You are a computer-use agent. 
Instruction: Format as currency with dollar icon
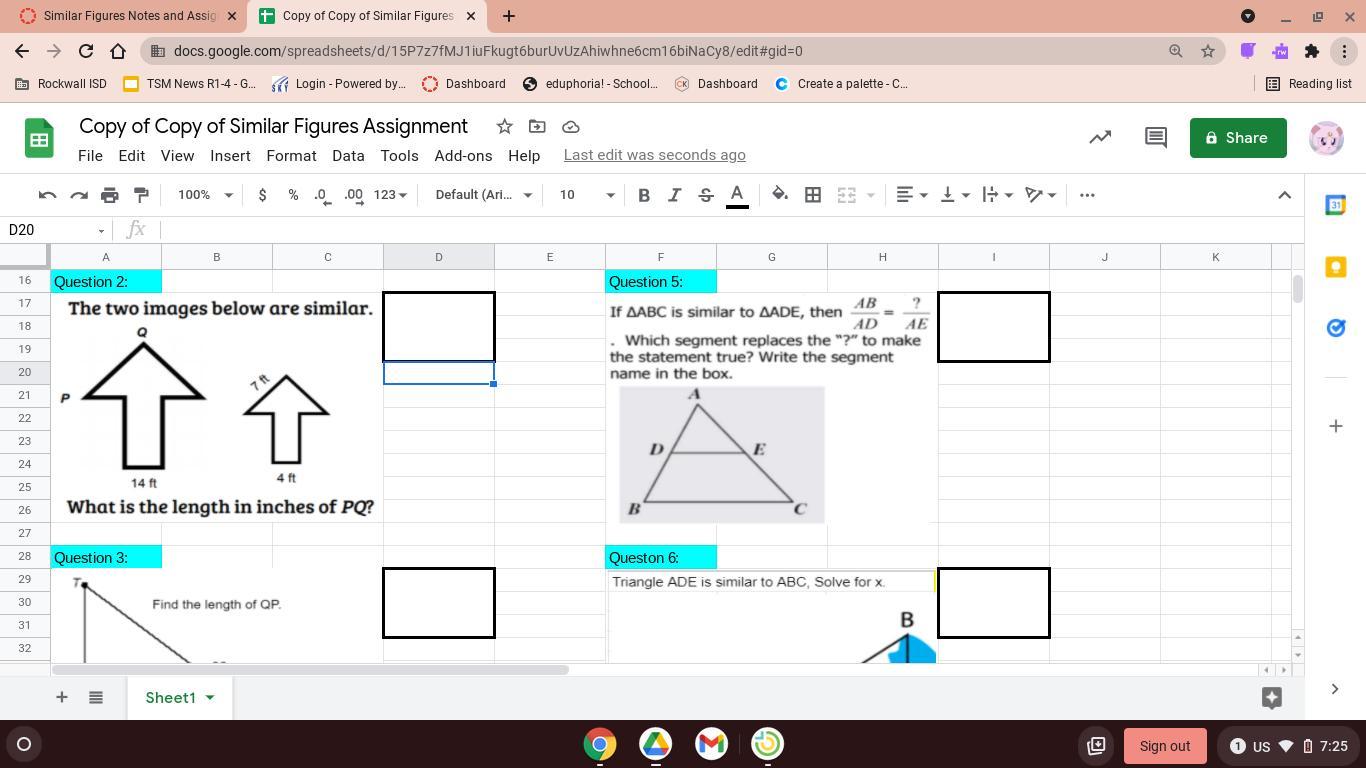(262, 195)
